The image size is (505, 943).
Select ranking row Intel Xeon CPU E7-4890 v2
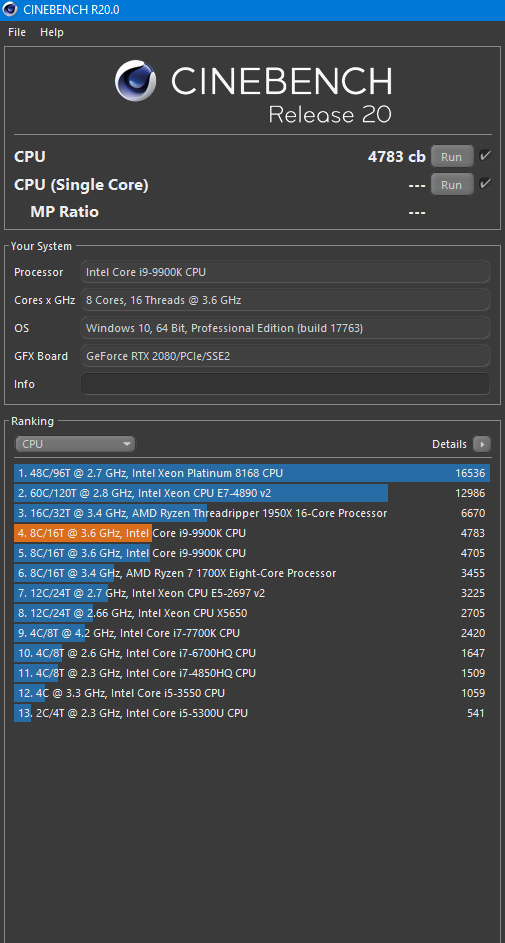coord(252,493)
